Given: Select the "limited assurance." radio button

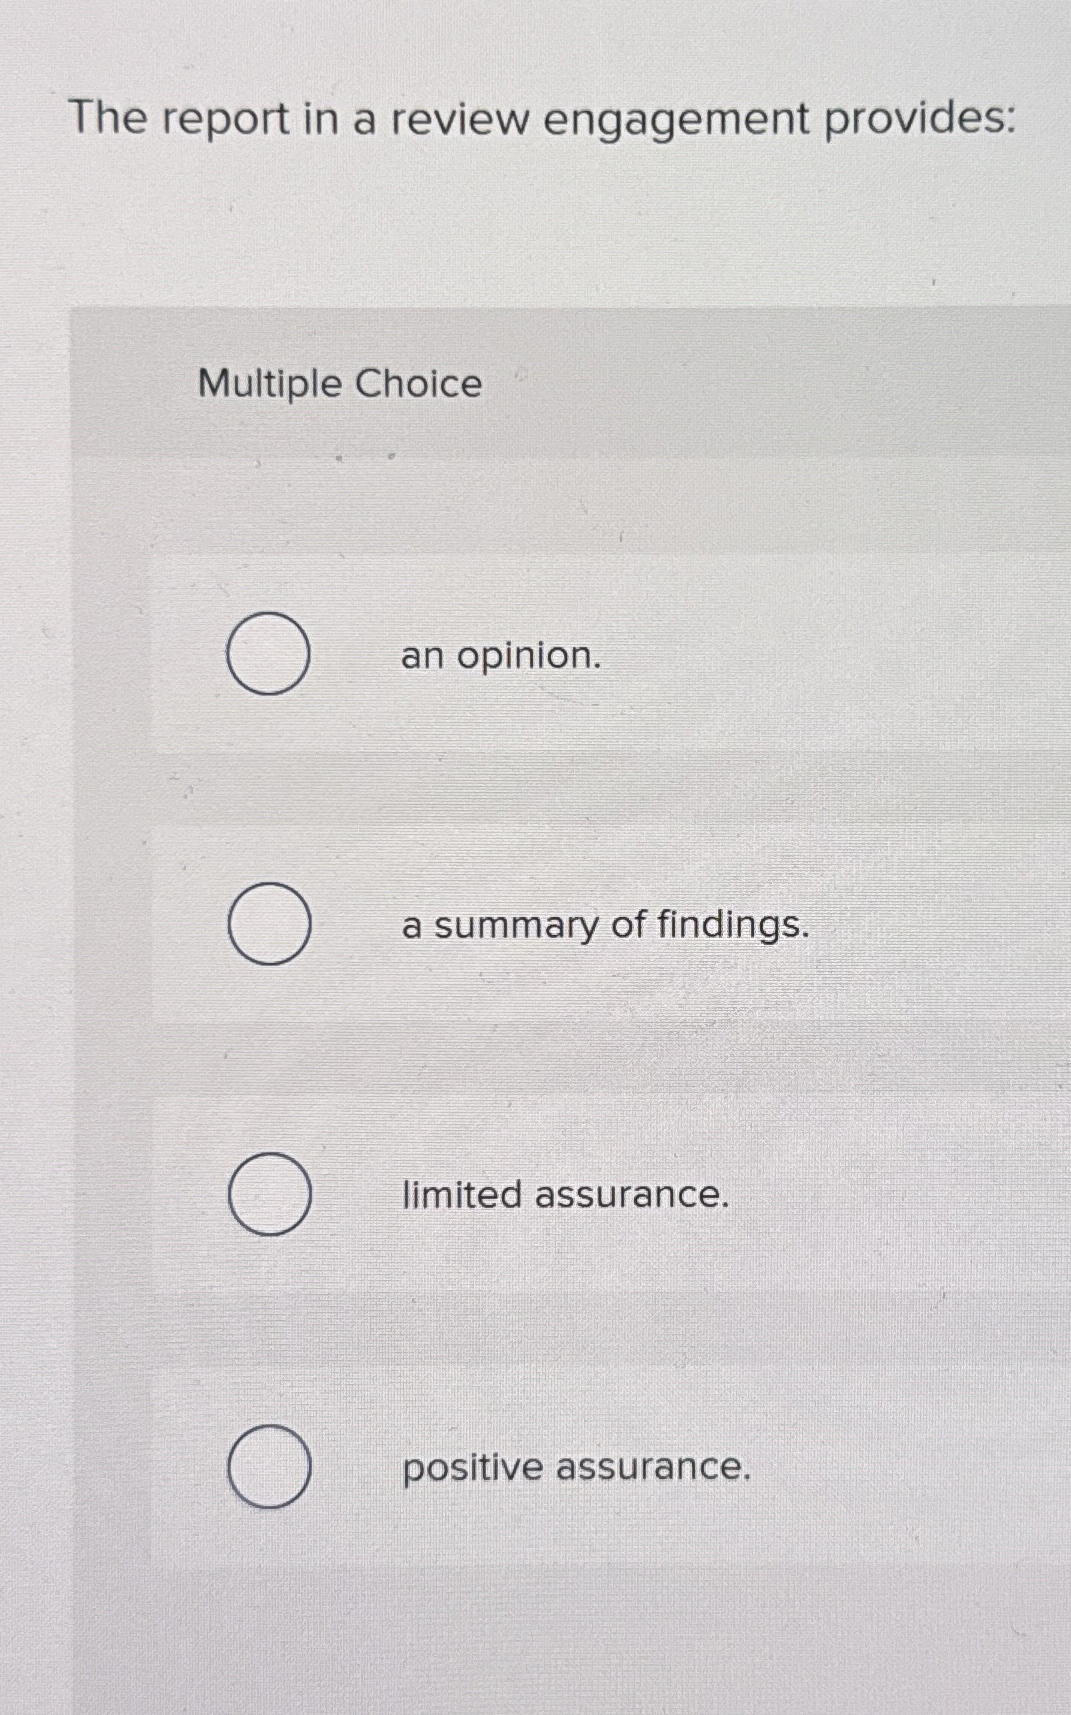Looking at the screenshot, I should 270,1196.
